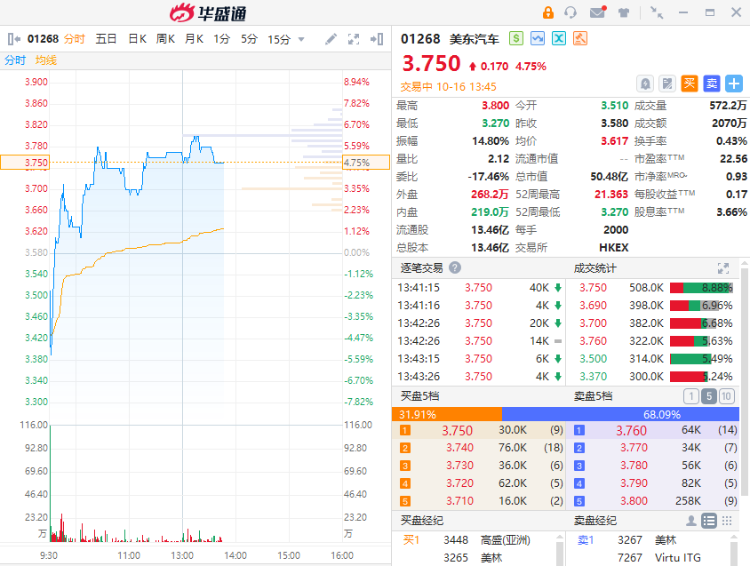The height and width of the screenshot is (566, 750).
Task: Click ask level 5 price 3.800
Action: pyautogui.click(x=634, y=501)
